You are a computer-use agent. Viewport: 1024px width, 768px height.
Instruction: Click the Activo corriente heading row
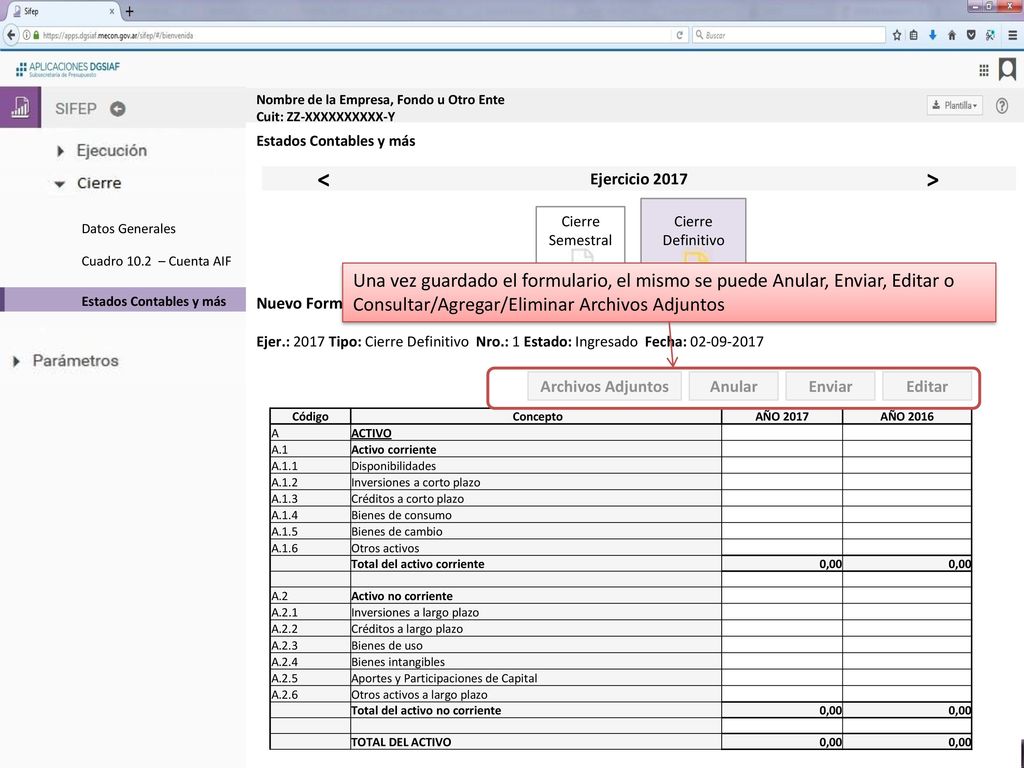point(620,449)
